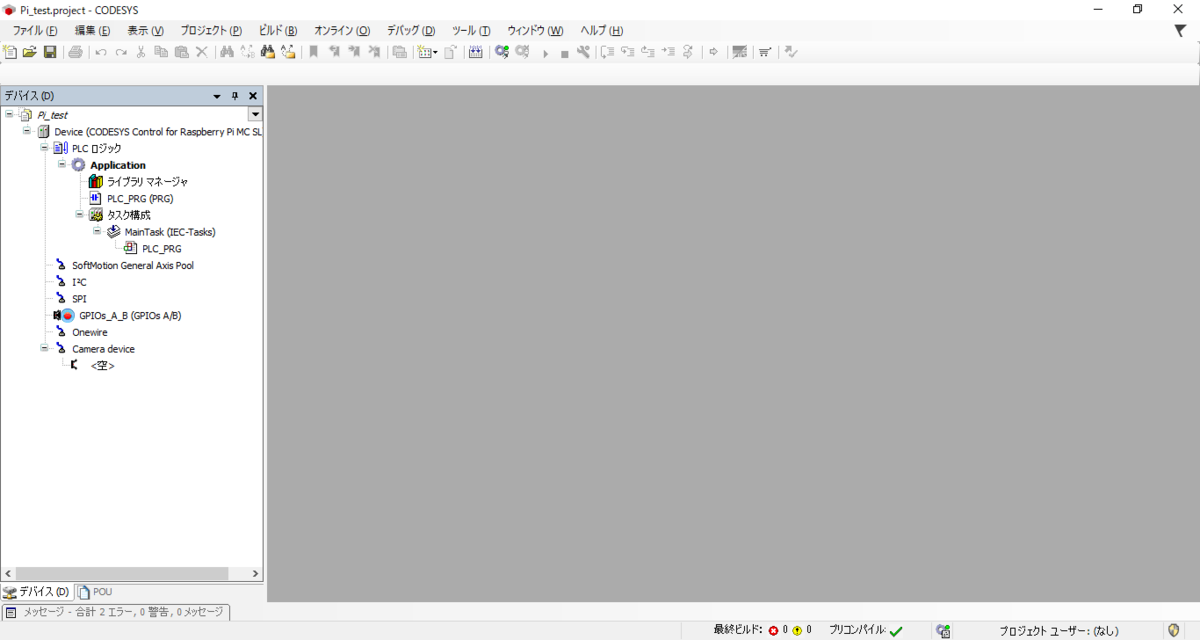This screenshot has height=640, width=1200.
Task: Open the オンライン (O) menu
Action: tap(342, 31)
